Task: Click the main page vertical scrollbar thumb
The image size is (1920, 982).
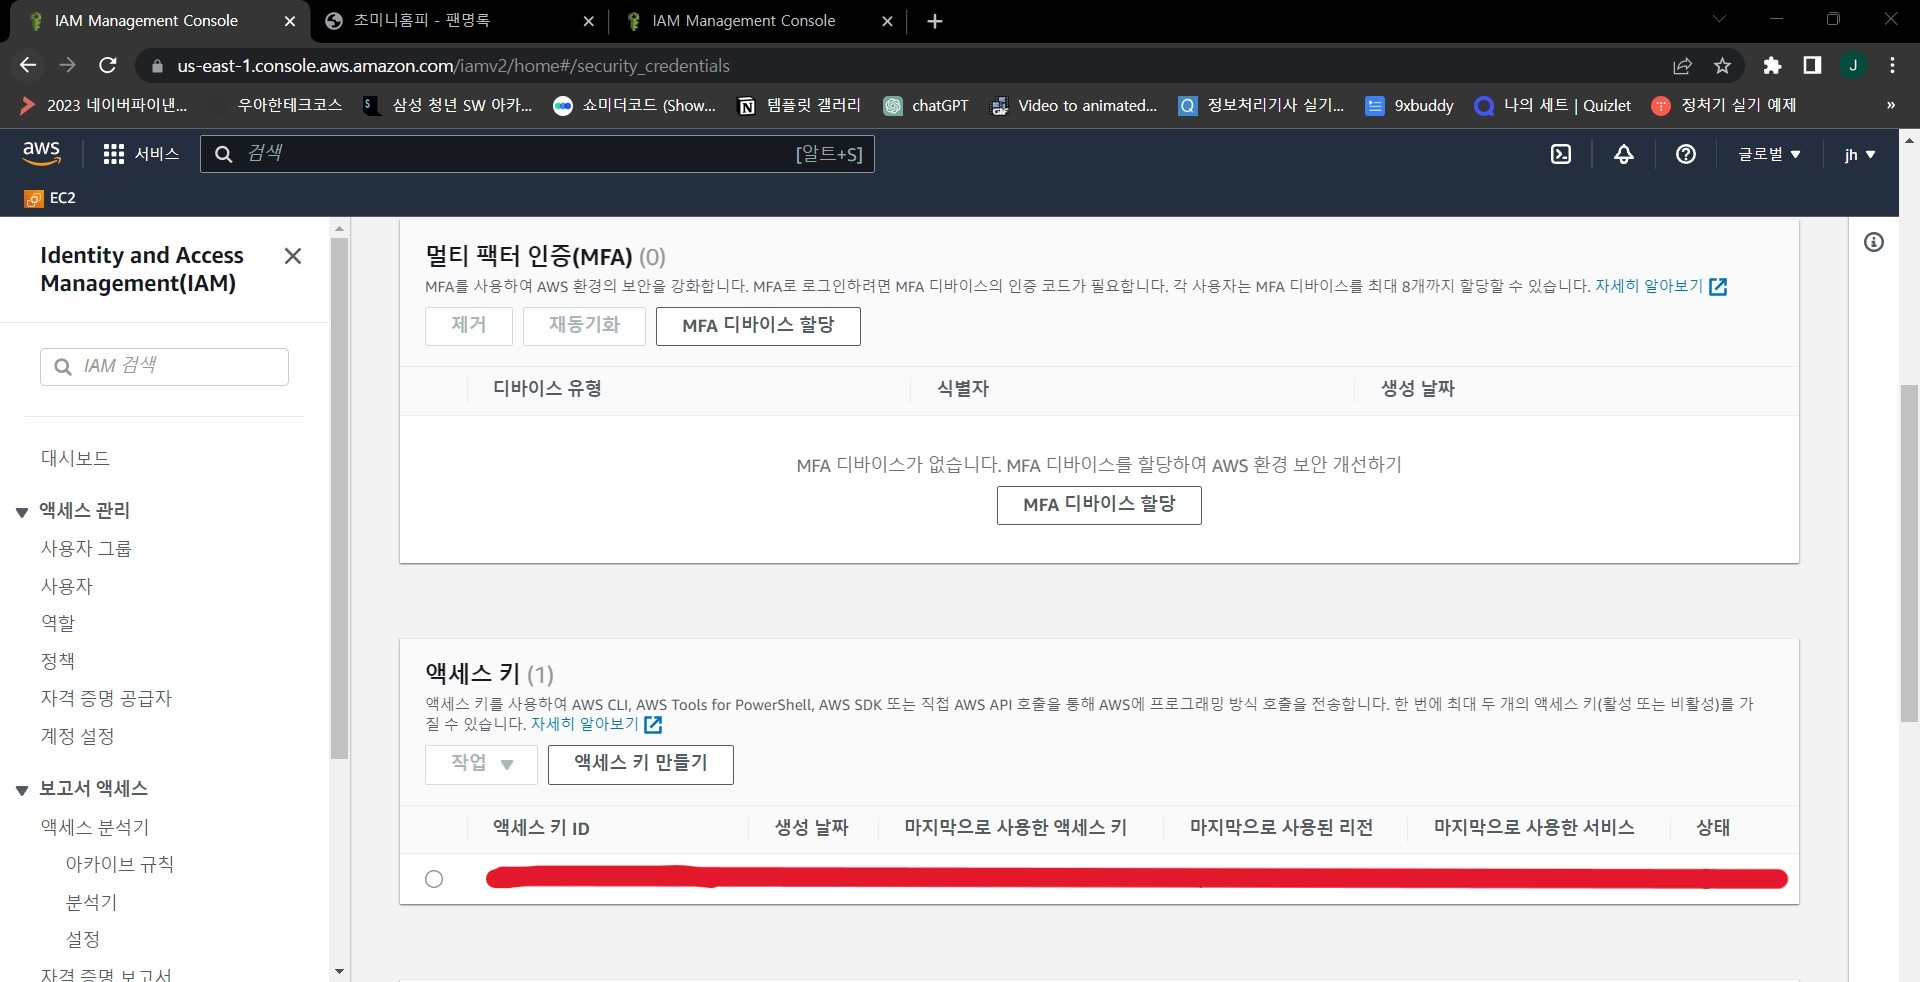Action: click(1909, 553)
